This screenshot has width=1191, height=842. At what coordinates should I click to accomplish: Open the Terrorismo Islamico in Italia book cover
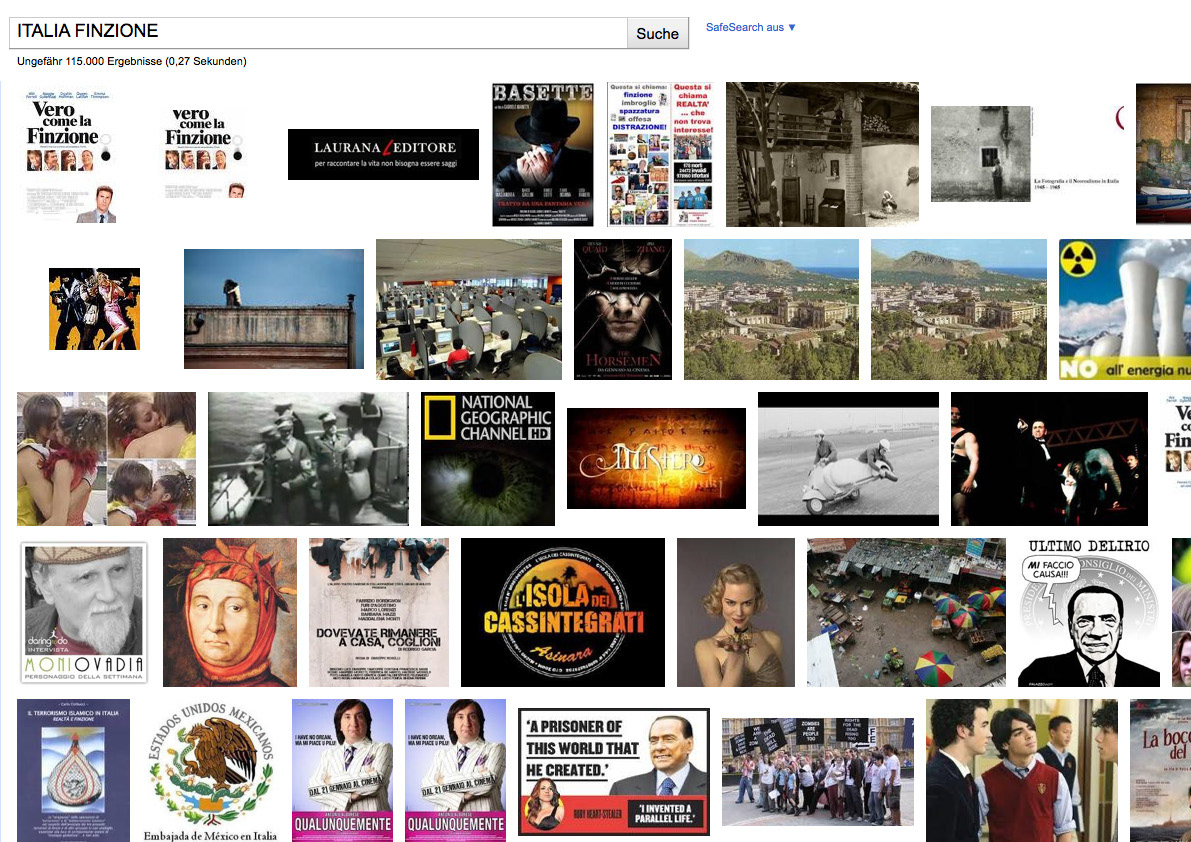74,770
